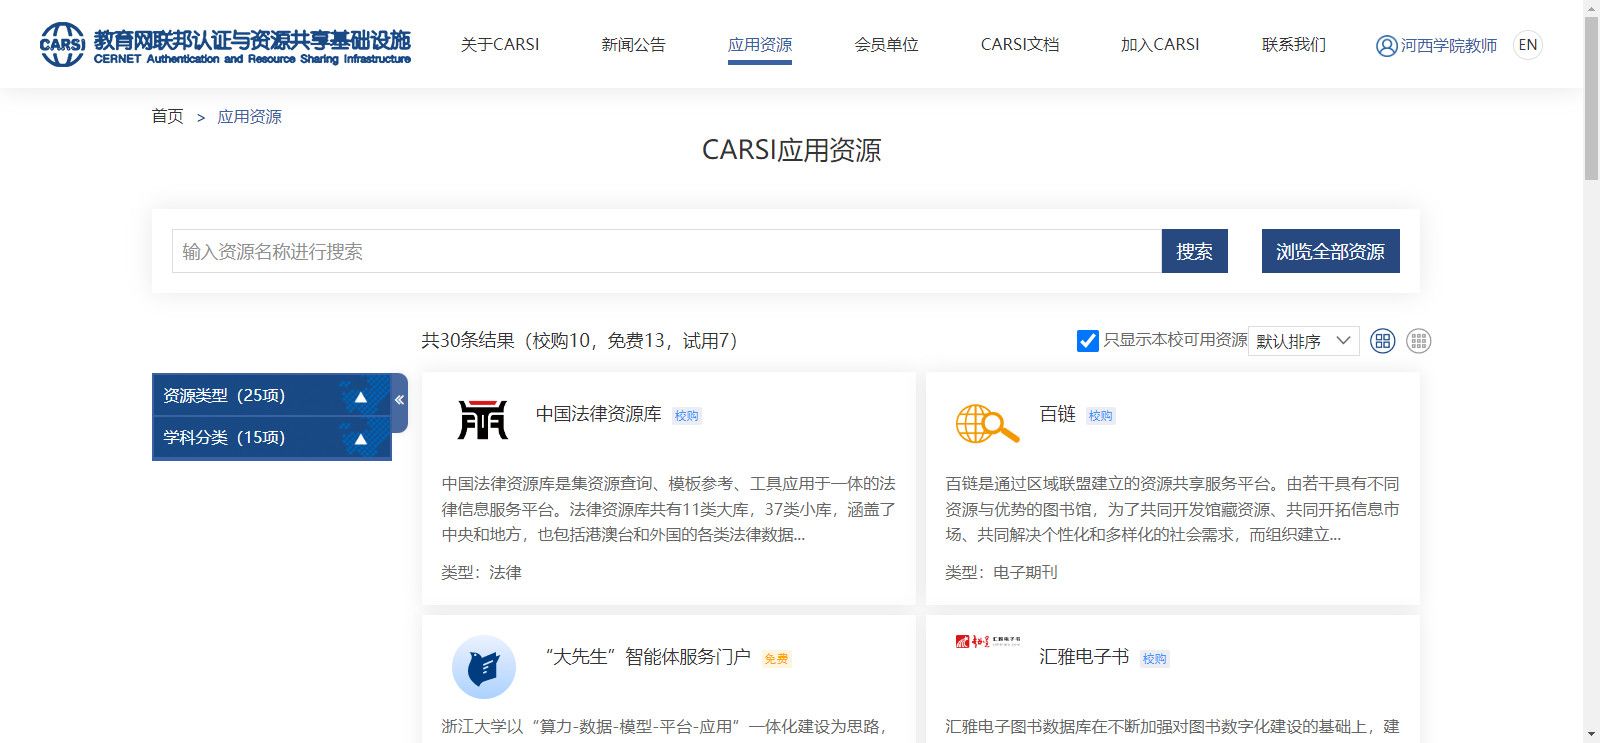1600x743 pixels.
Task: Click 大先生 blue circle logo
Action: click(484, 667)
